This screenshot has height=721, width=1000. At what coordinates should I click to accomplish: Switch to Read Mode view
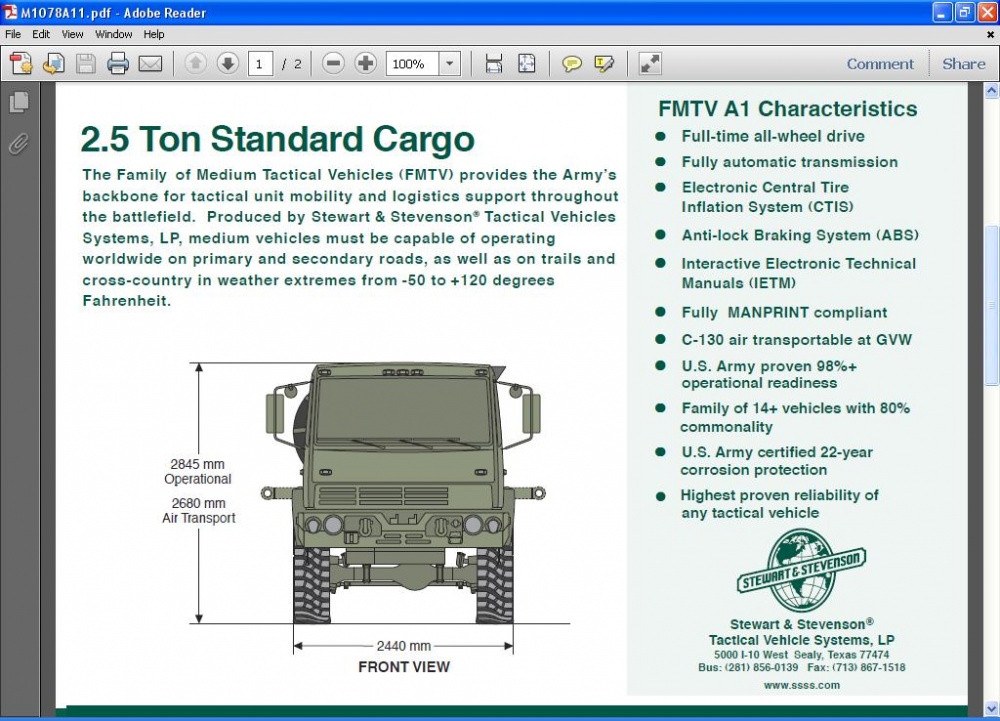(x=650, y=64)
